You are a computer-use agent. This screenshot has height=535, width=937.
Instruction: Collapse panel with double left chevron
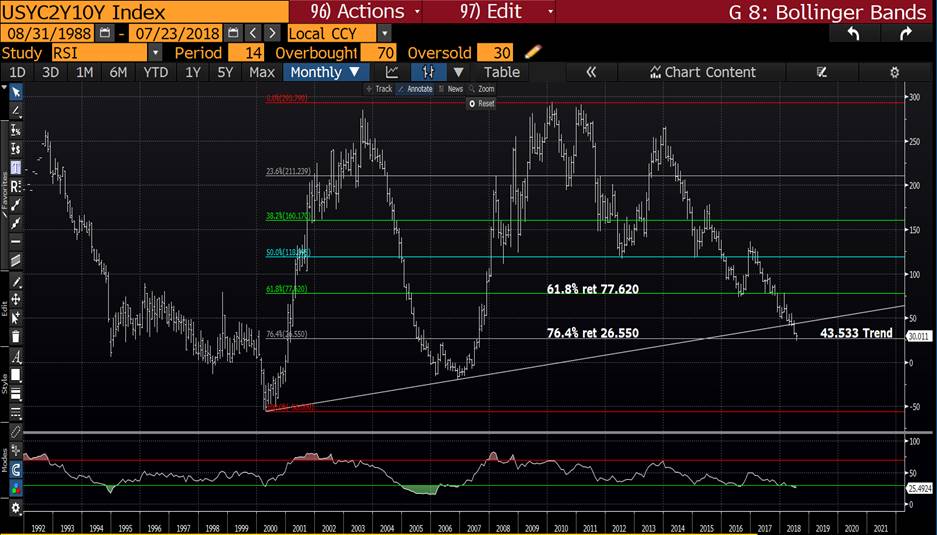[x=591, y=72]
